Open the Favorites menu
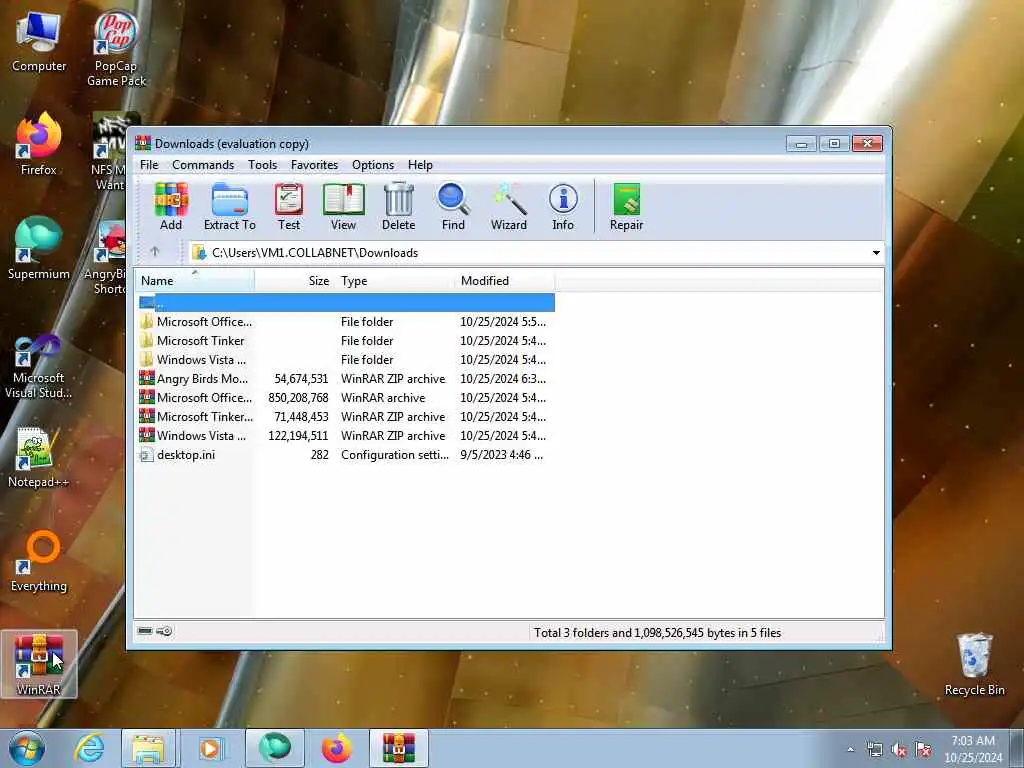The width and height of the screenshot is (1024, 768). point(314,165)
